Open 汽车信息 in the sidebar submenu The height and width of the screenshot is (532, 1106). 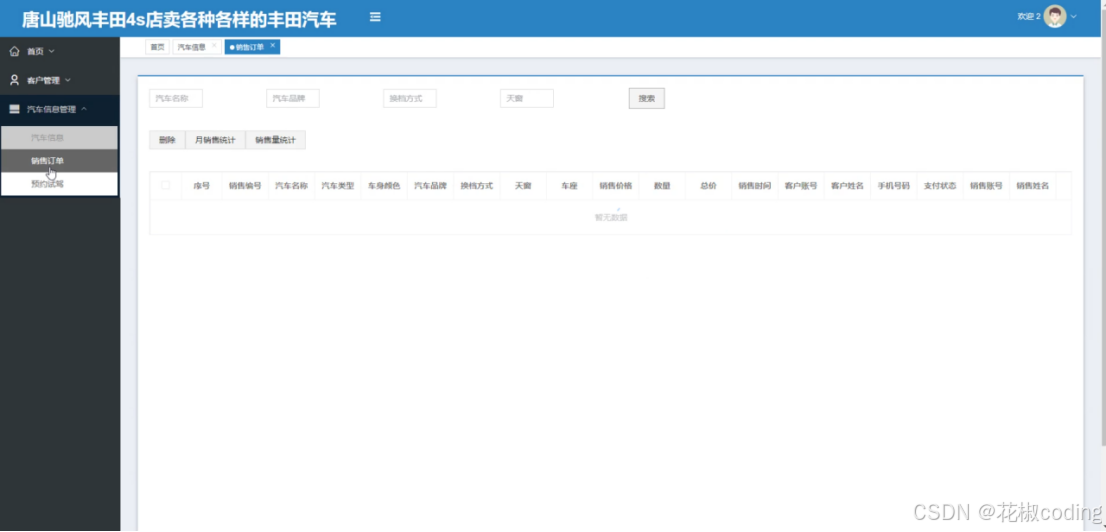59,138
